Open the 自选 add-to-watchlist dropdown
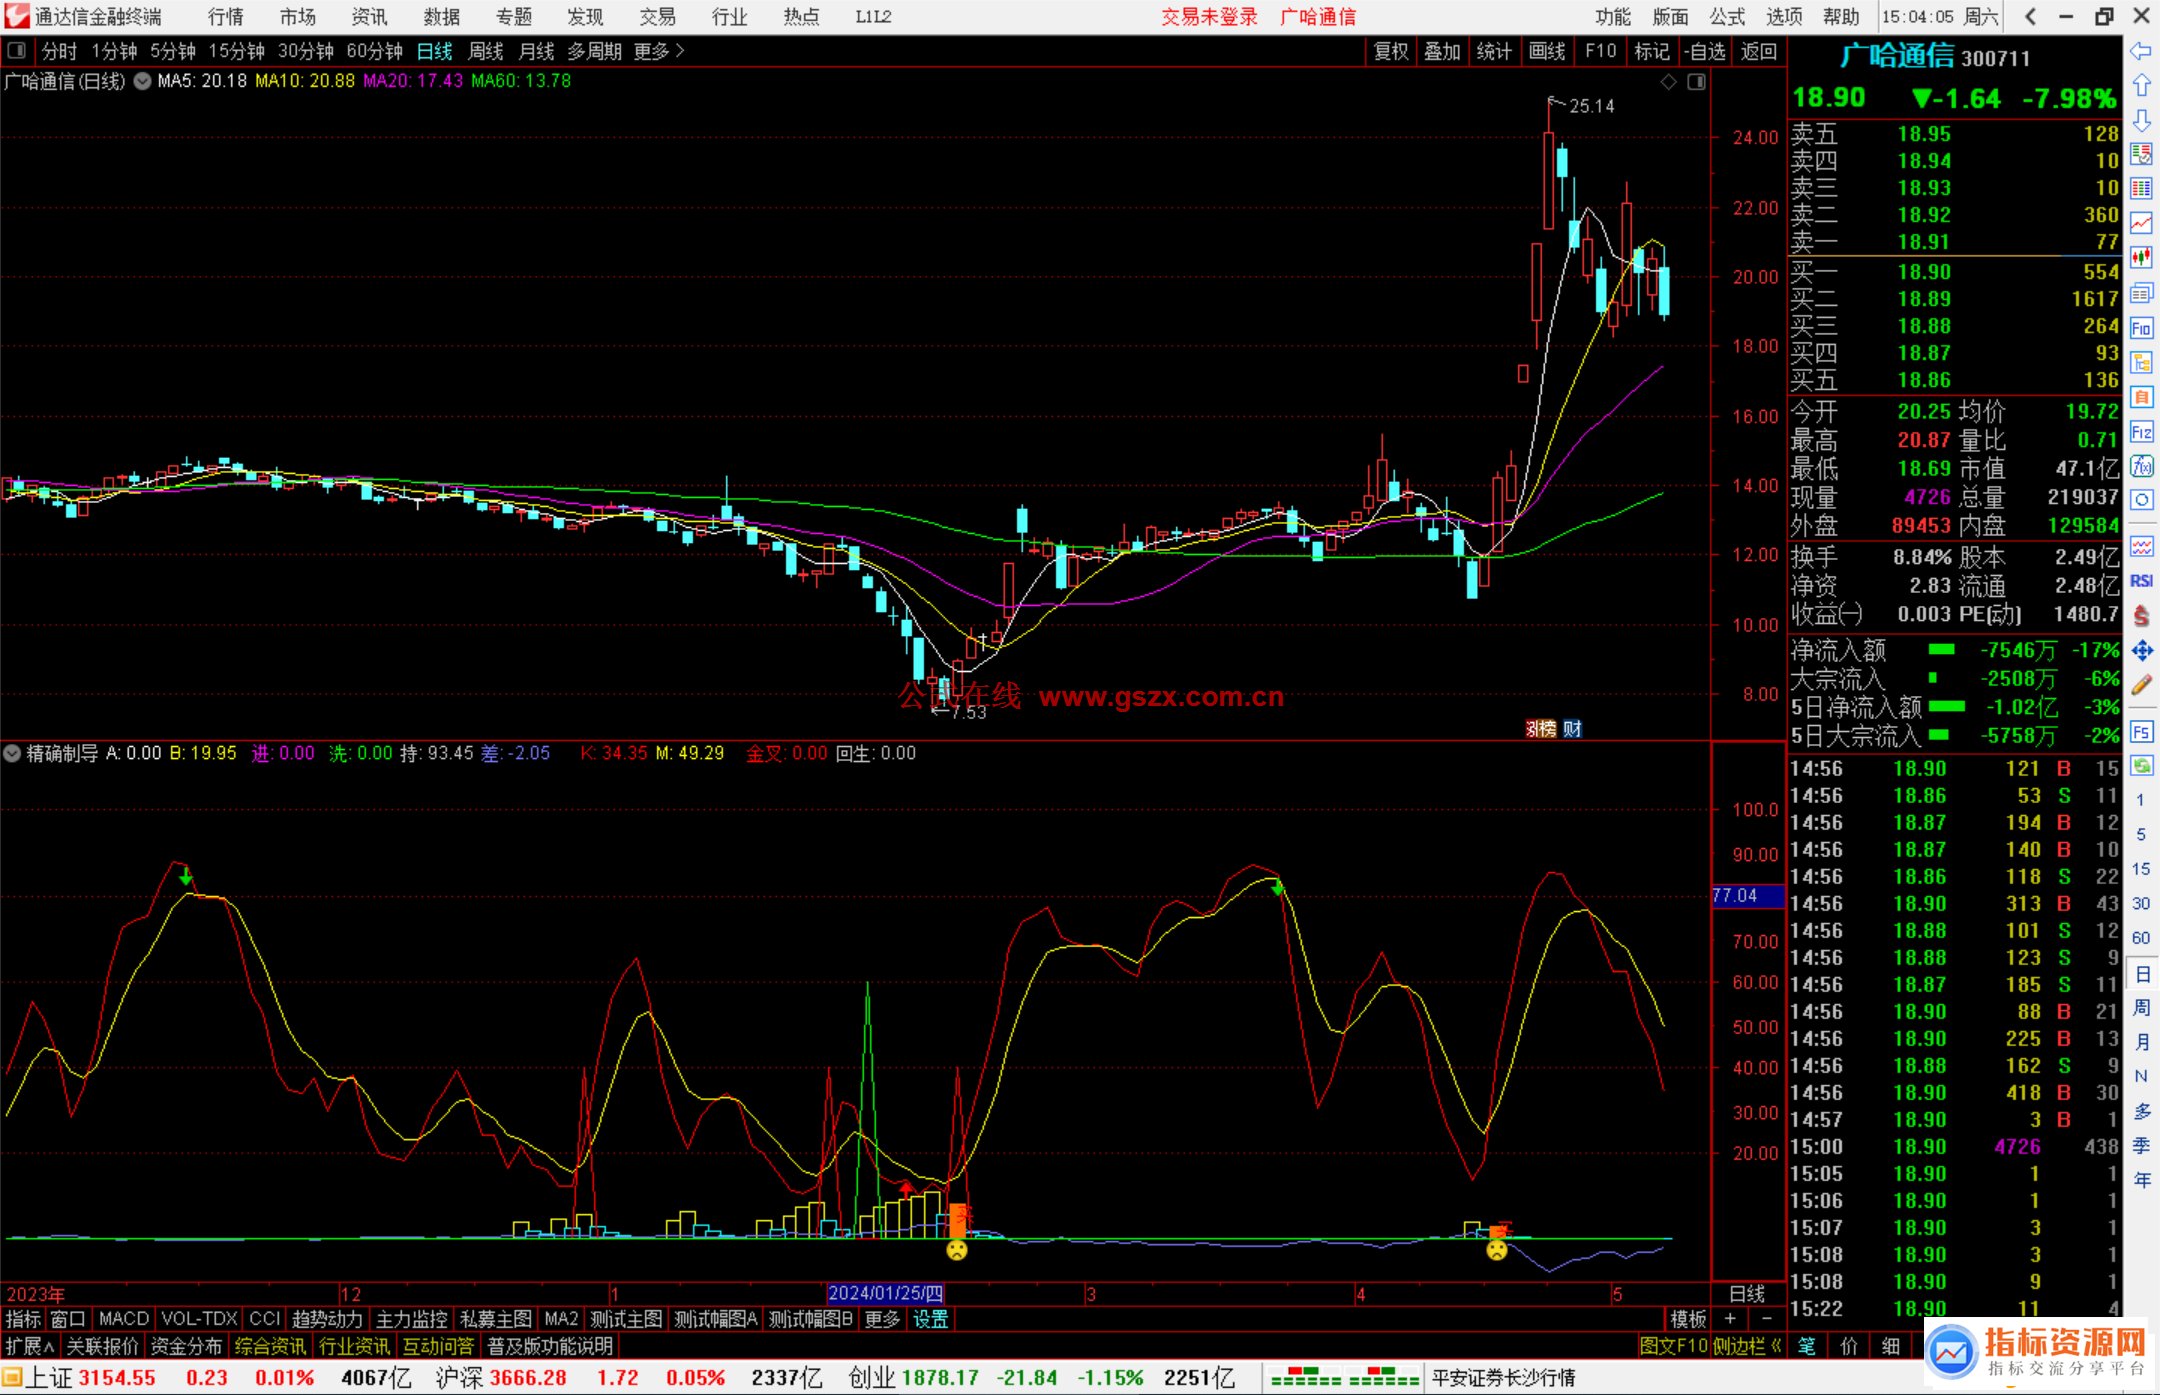The image size is (2160, 1395). click(1704, 51)
